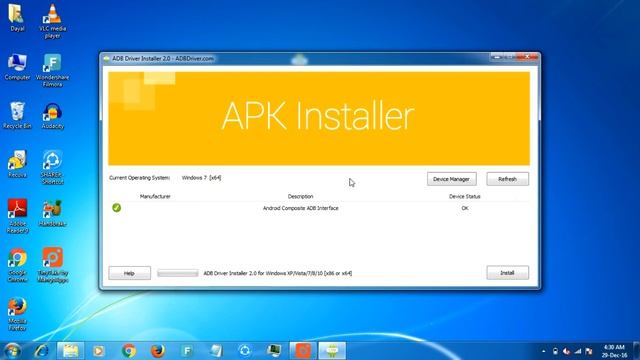The height and width of the screenshot is (360, 640).
Task: Open the Recycle Bin
Action: pyautogui.click(x=17, y=116)
